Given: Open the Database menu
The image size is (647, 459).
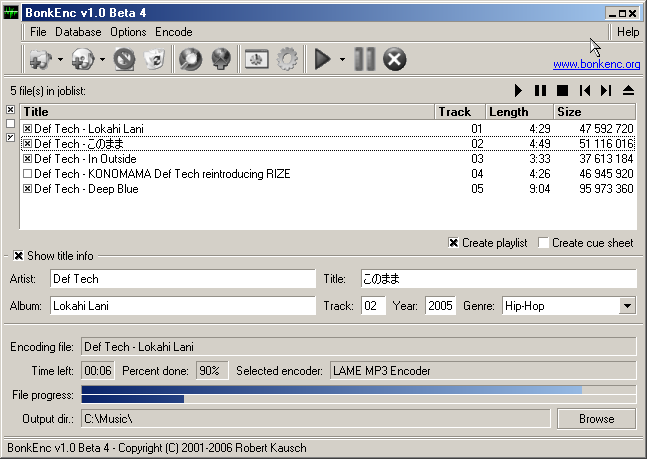Looking at the screenshot, I should (x=77, y=32).
